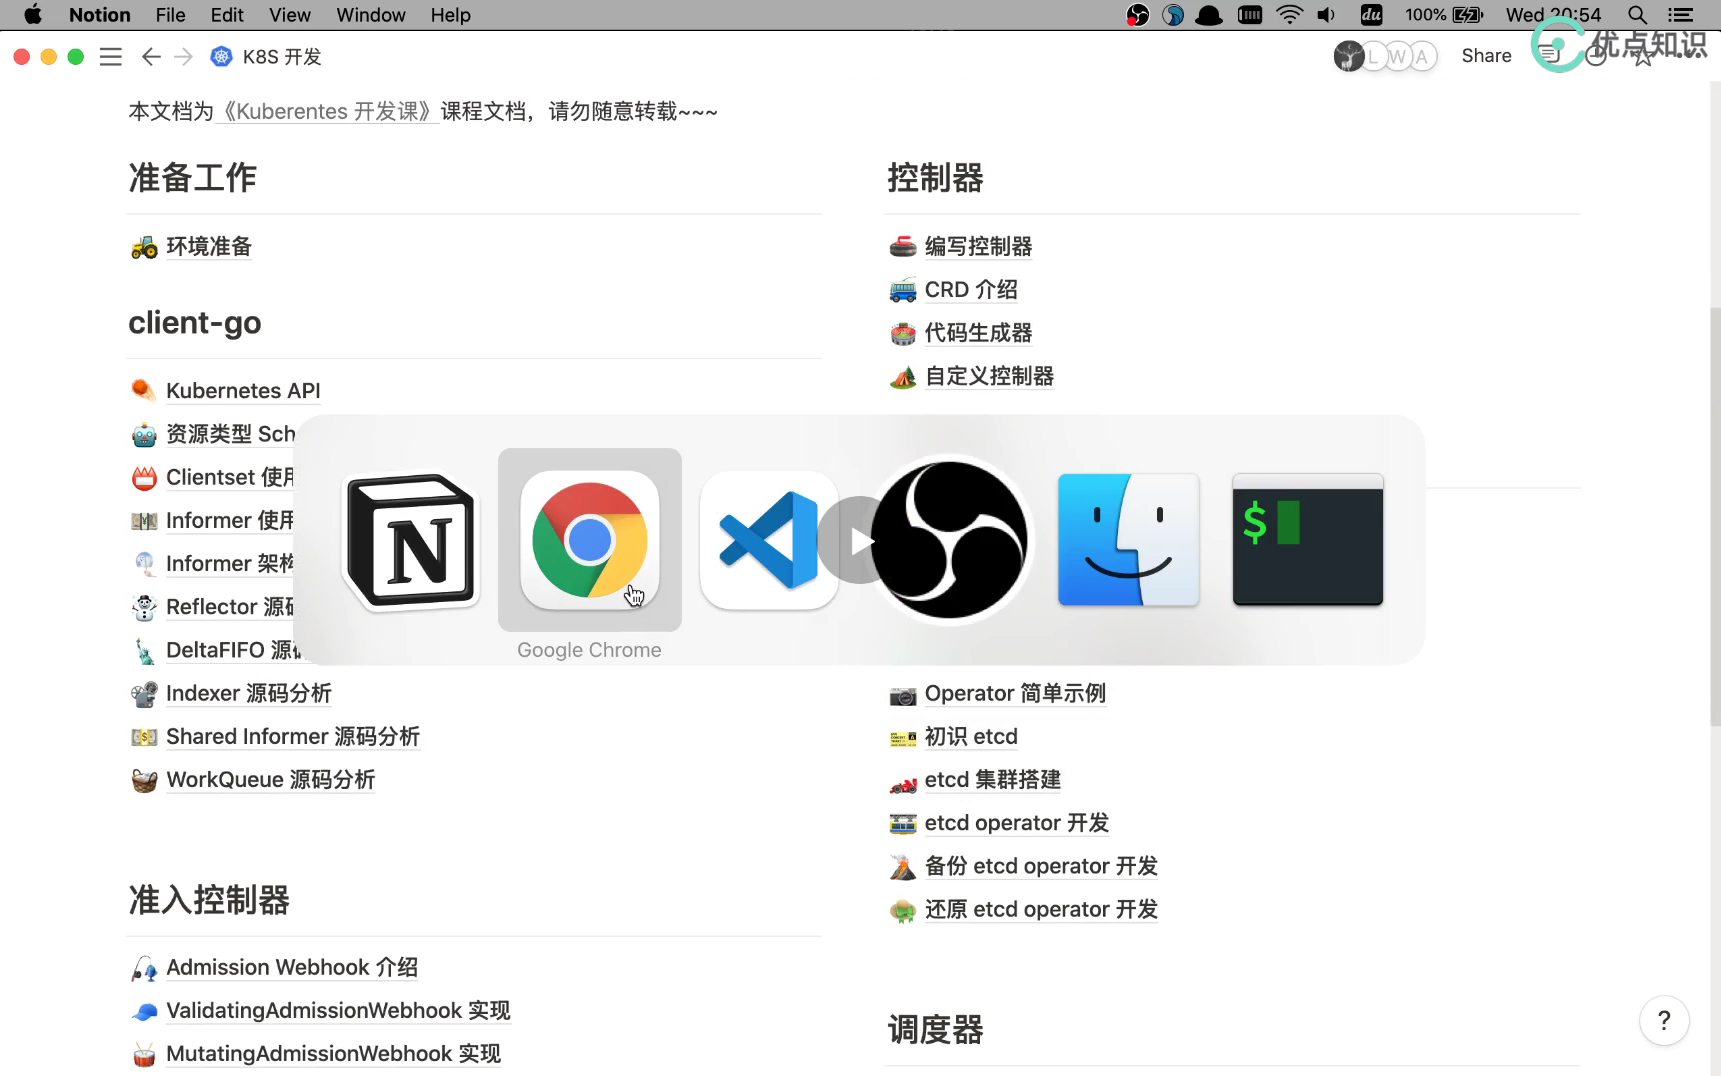The width and height of the screenshot is (1721, 1076).
Task: Open 还原 etcd operator 开发 page link
Action: pos(1041,909)
